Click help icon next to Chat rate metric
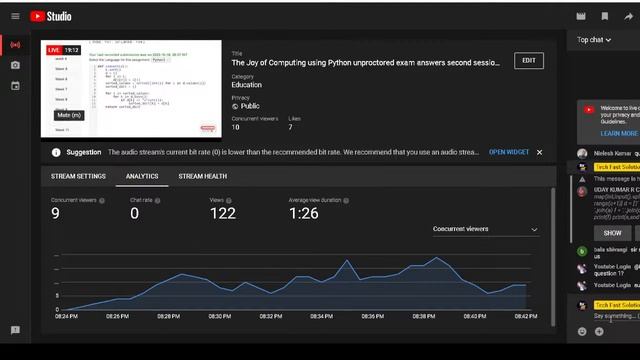Image resolution: width=640 pixels, height=360 pixels. [158, 200]
